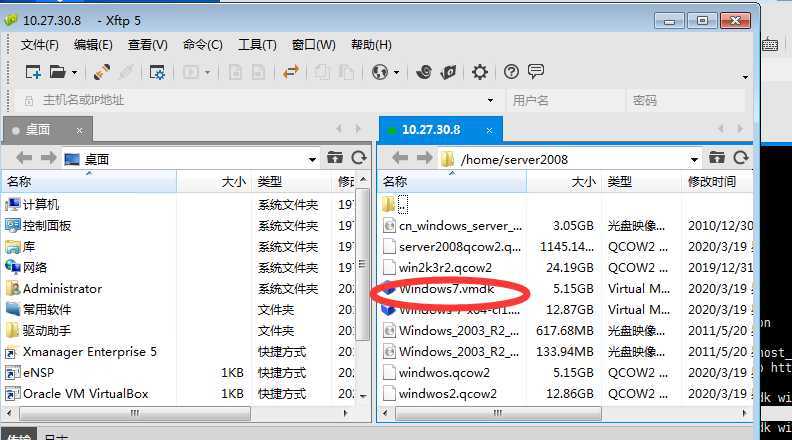This screenshot has width=792, height=440.
Task: Select the Administrator folder
Action: point(54,288)
